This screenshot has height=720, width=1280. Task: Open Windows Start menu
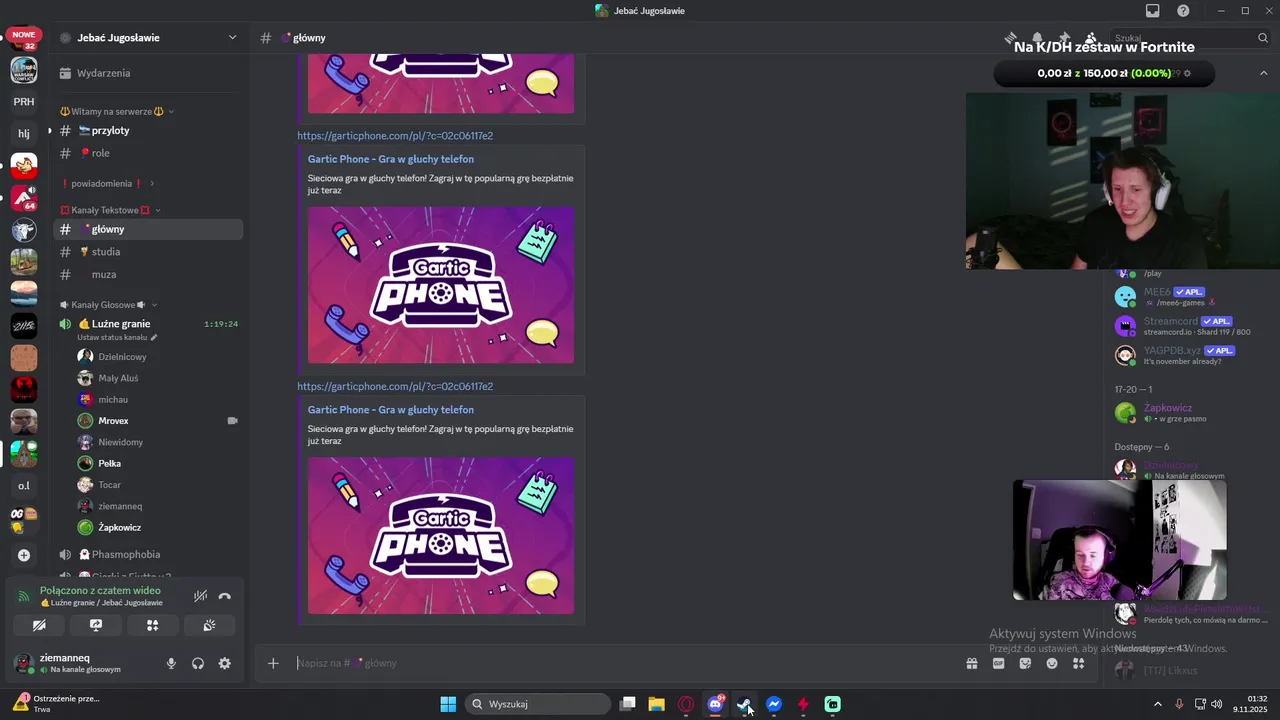click(448, 704)
